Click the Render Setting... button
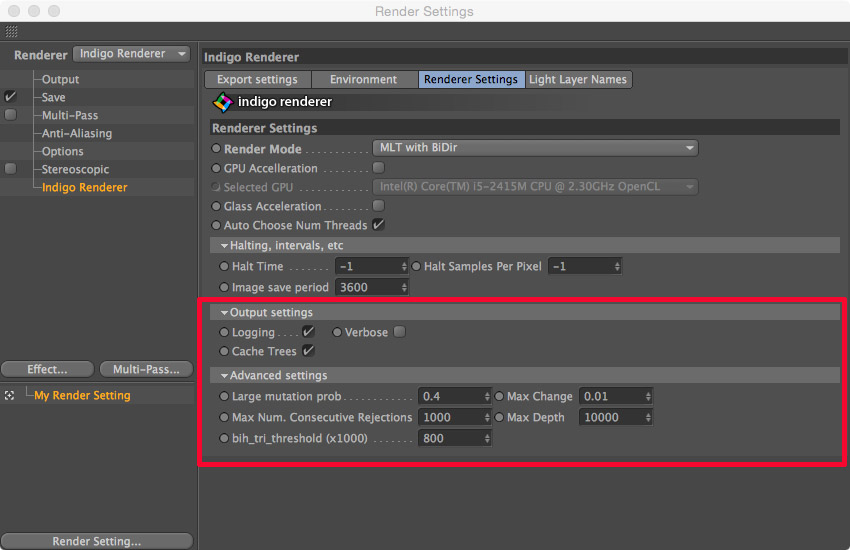Image resolution: width=850 pixels, height=550 pixels. coord(96,541)
